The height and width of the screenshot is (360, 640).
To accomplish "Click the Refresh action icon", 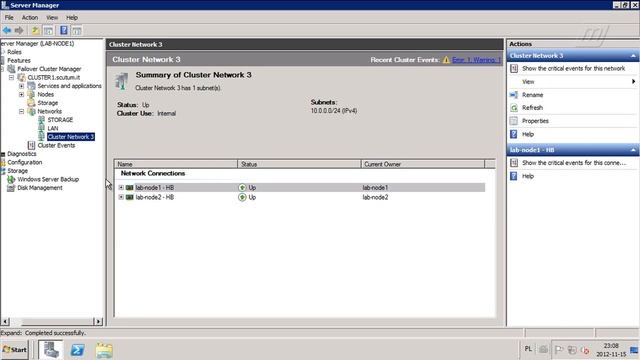I will (514, 108).
